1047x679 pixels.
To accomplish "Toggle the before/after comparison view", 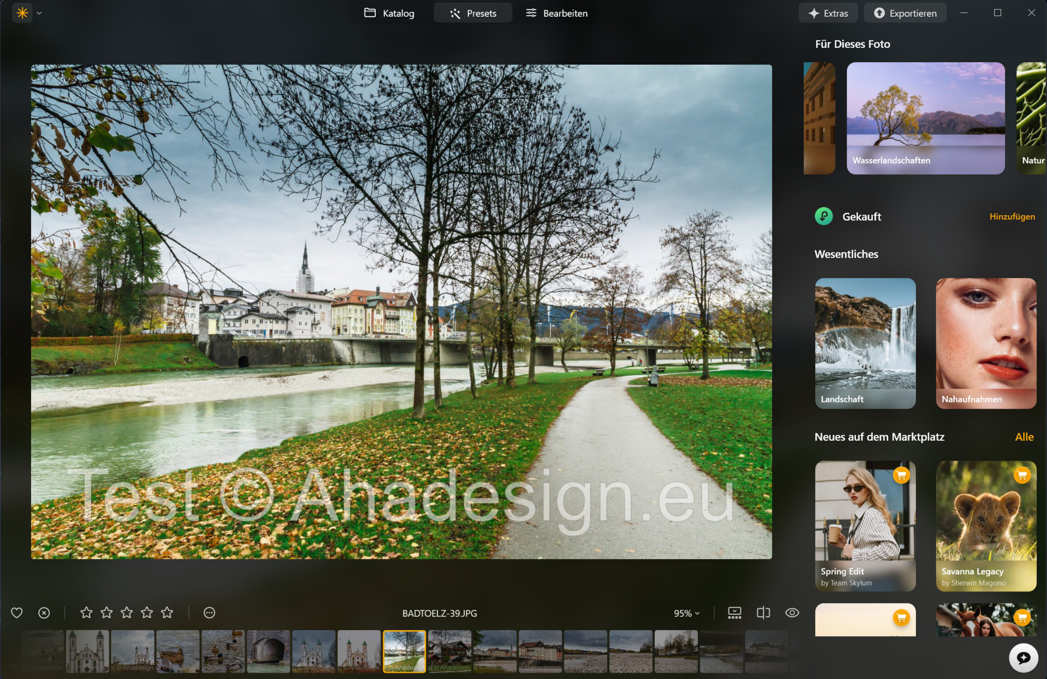I will (763, 612).
